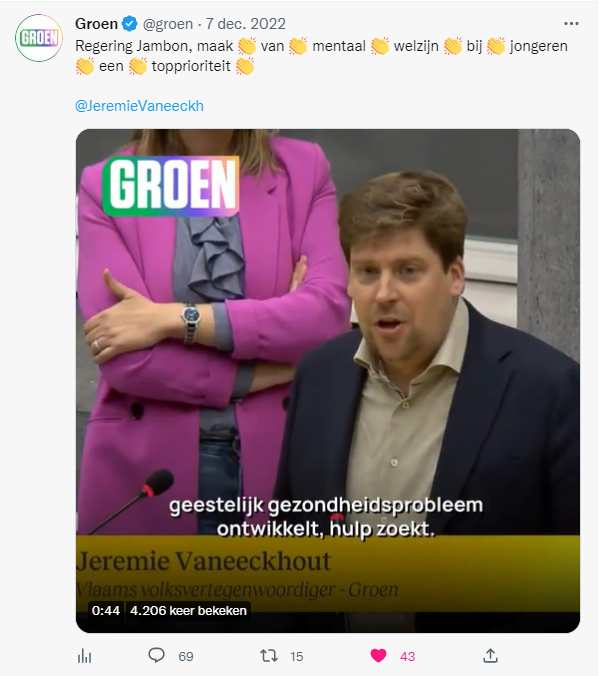Click the 4.206 keer bekeken view count
The image size is (604, 676).
[188, 610]
